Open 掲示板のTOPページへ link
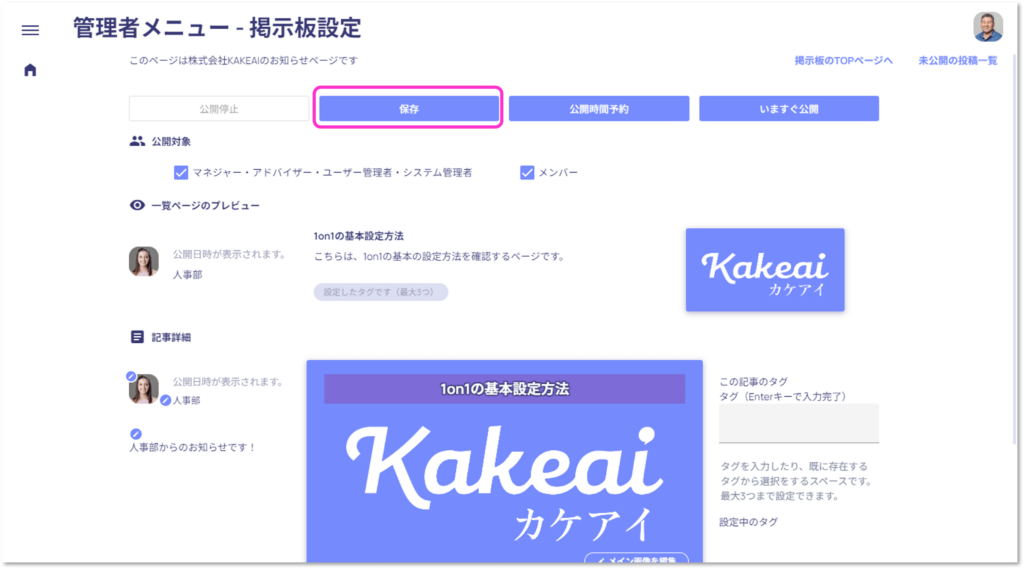1024x569 pixels. pyautogui.click(x=843, y=61)
